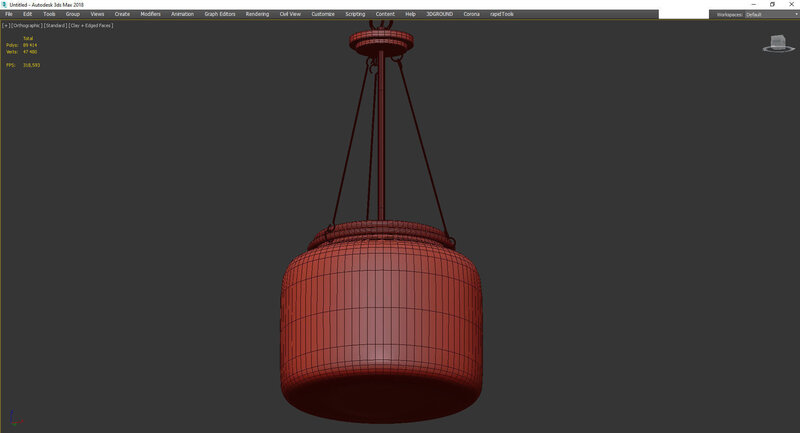Open the Edit menu
The image size is (800, 433).
(27, 15)
